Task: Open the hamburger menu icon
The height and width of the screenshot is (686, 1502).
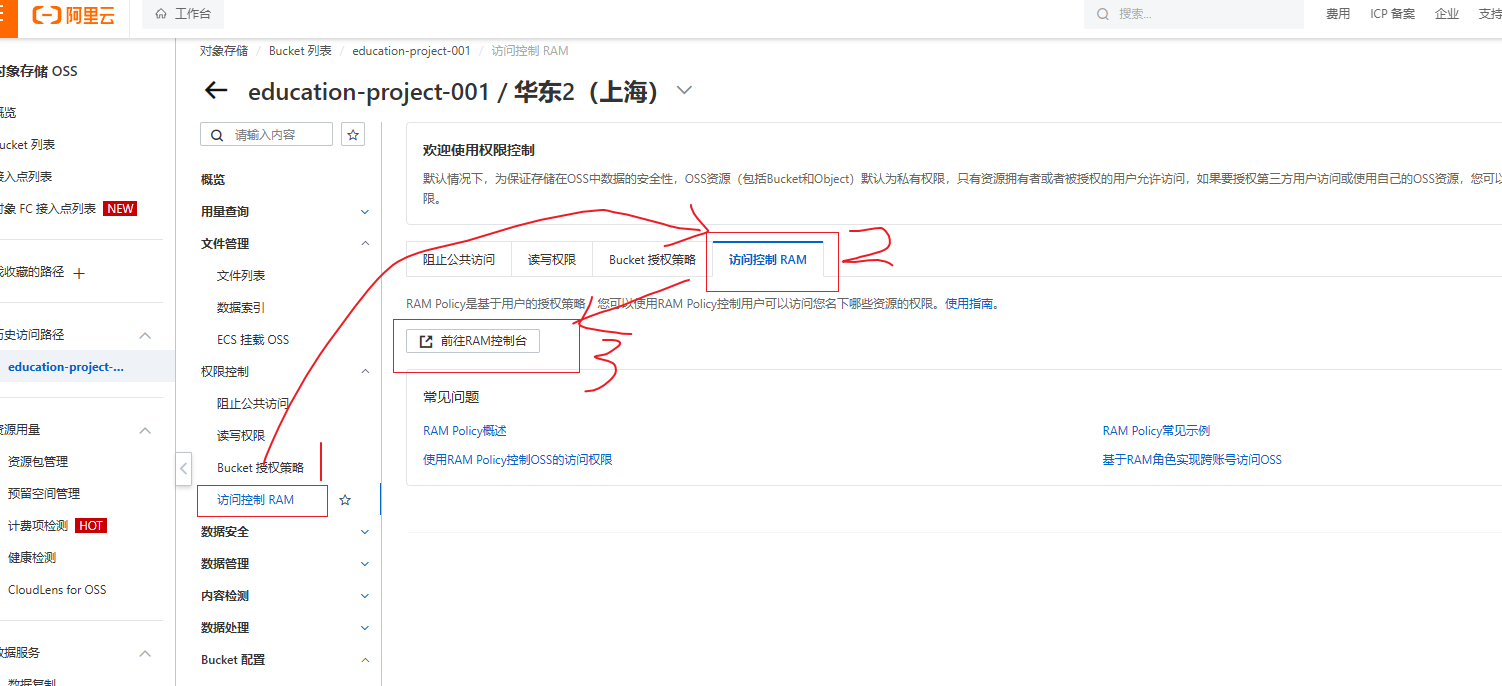Action: (x=5, y=15)
